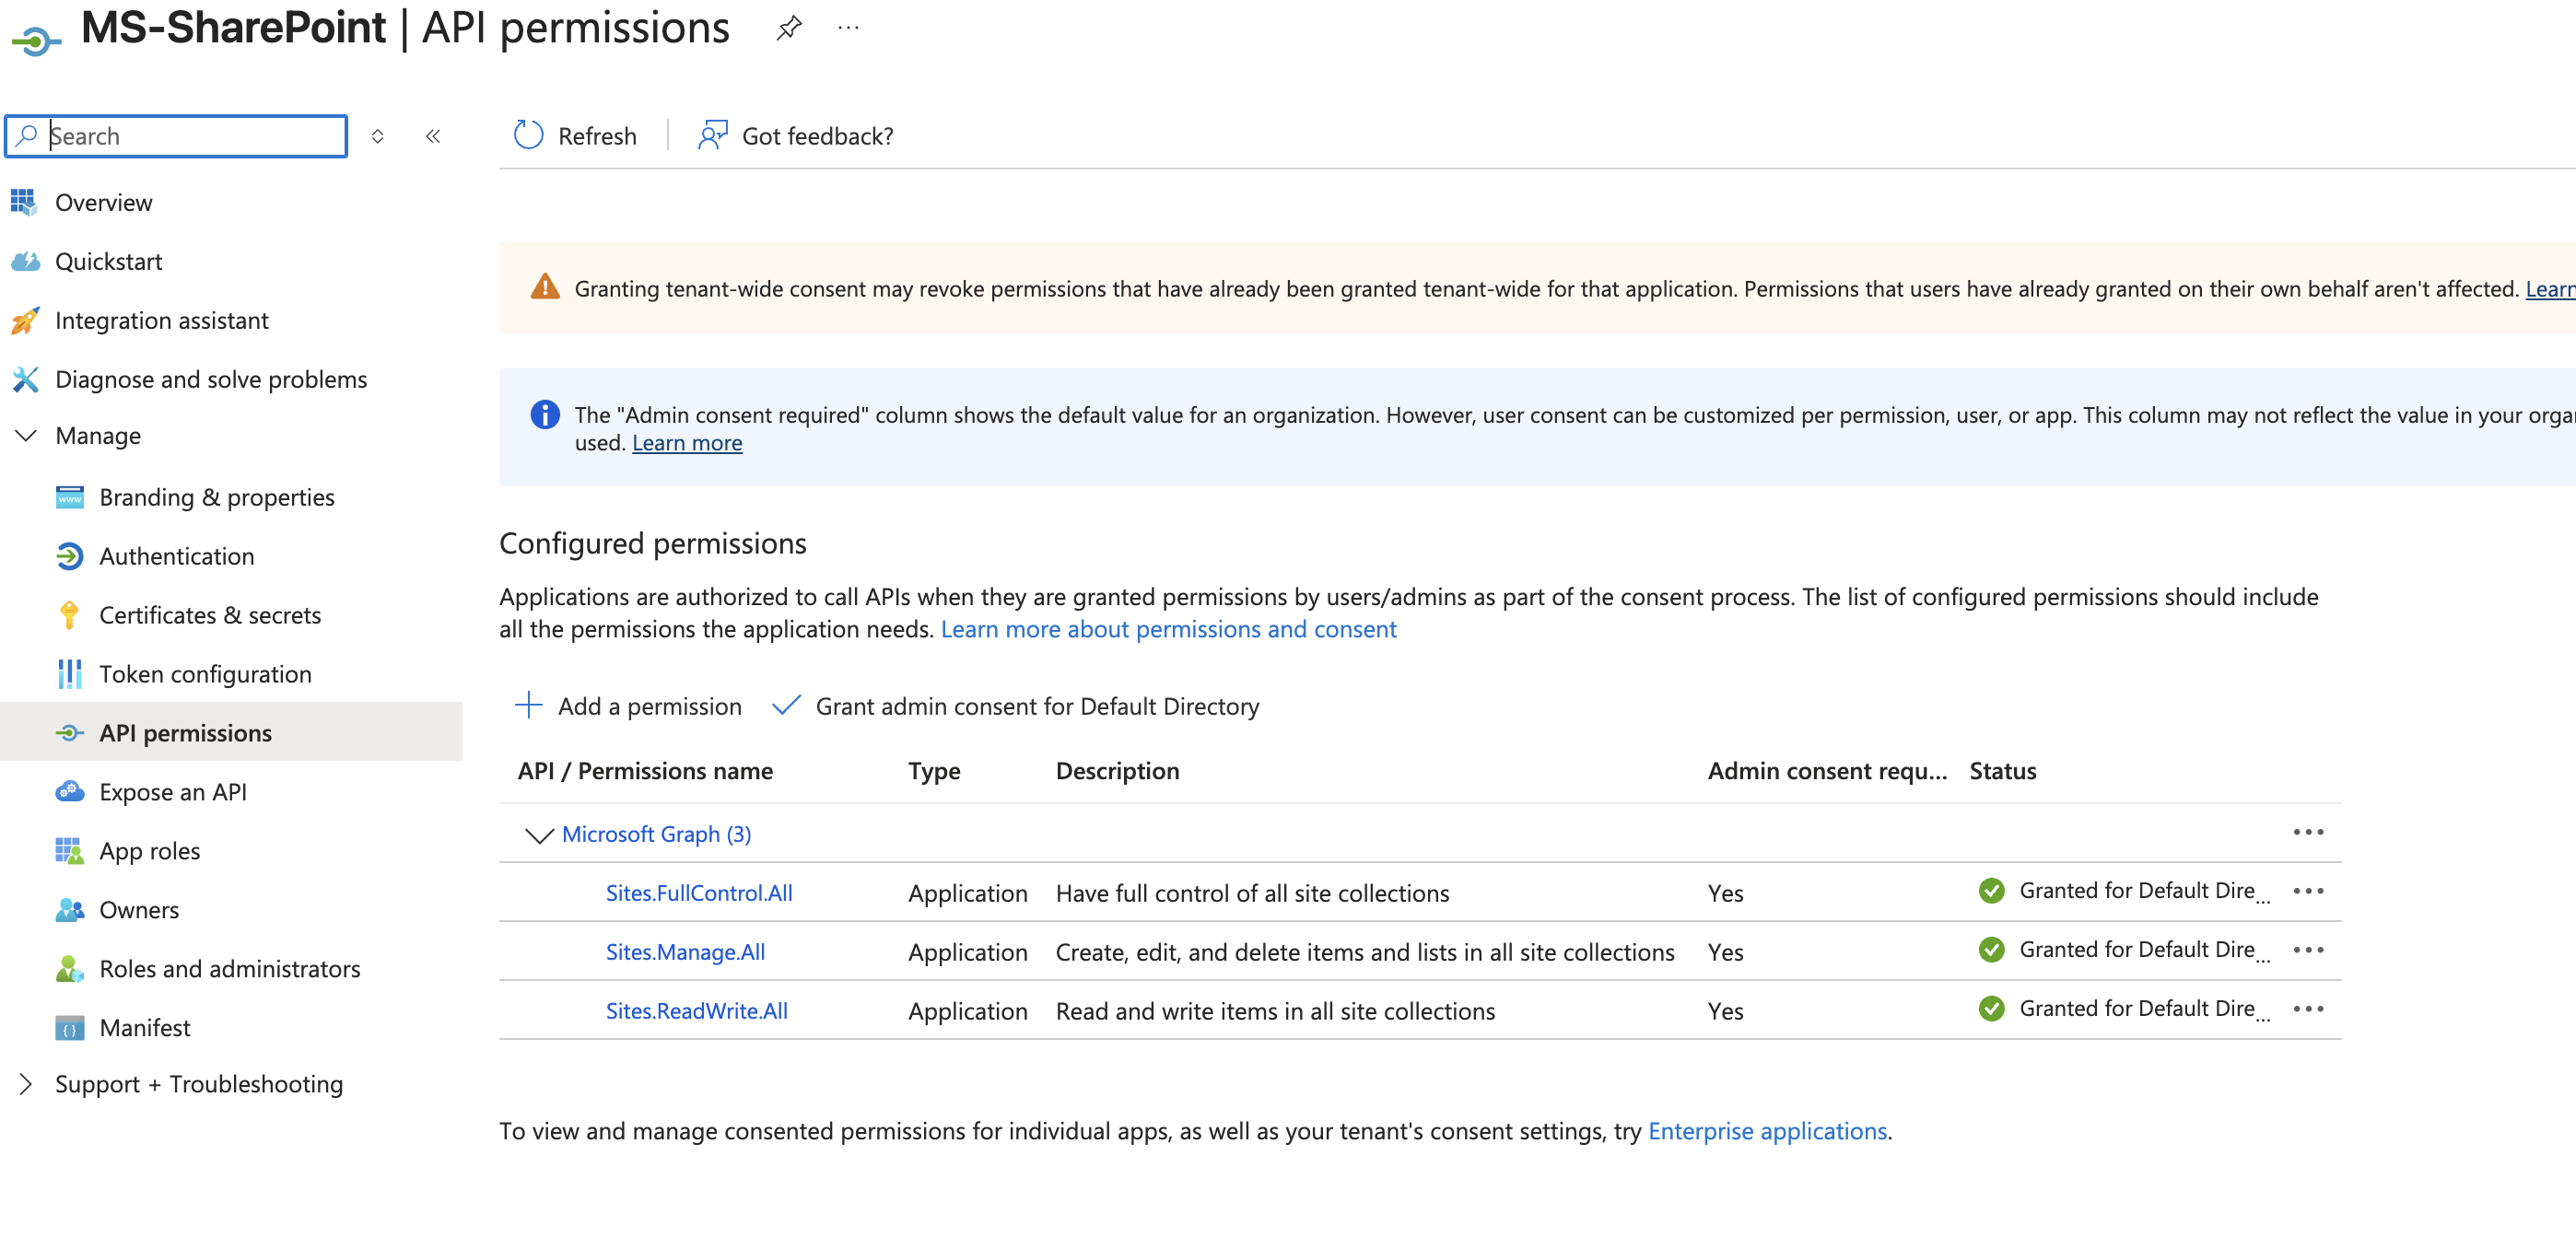Collapse the sidebar with double-chevron icon

[x=433, y=136]
